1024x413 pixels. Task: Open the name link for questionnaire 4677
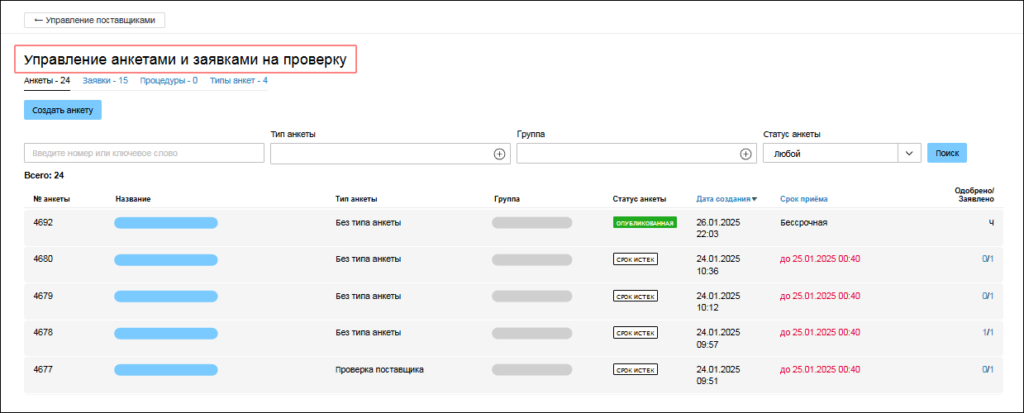pyautogui.click(x=166, y=369)
